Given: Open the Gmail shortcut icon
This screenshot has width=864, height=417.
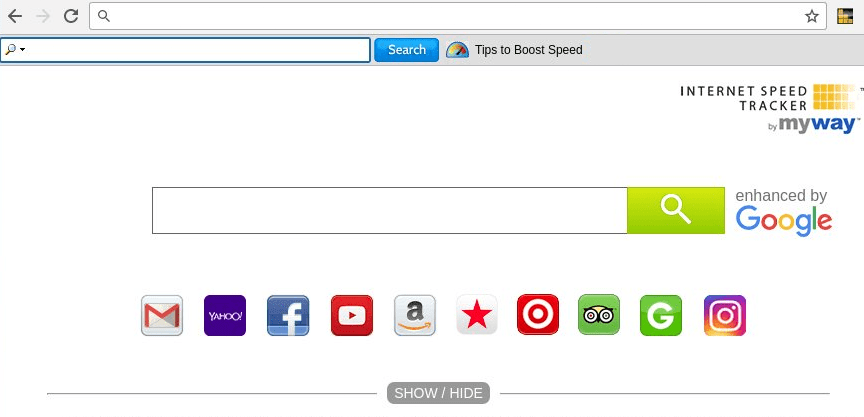Looking at the screenshot, I should click(161, 315).
